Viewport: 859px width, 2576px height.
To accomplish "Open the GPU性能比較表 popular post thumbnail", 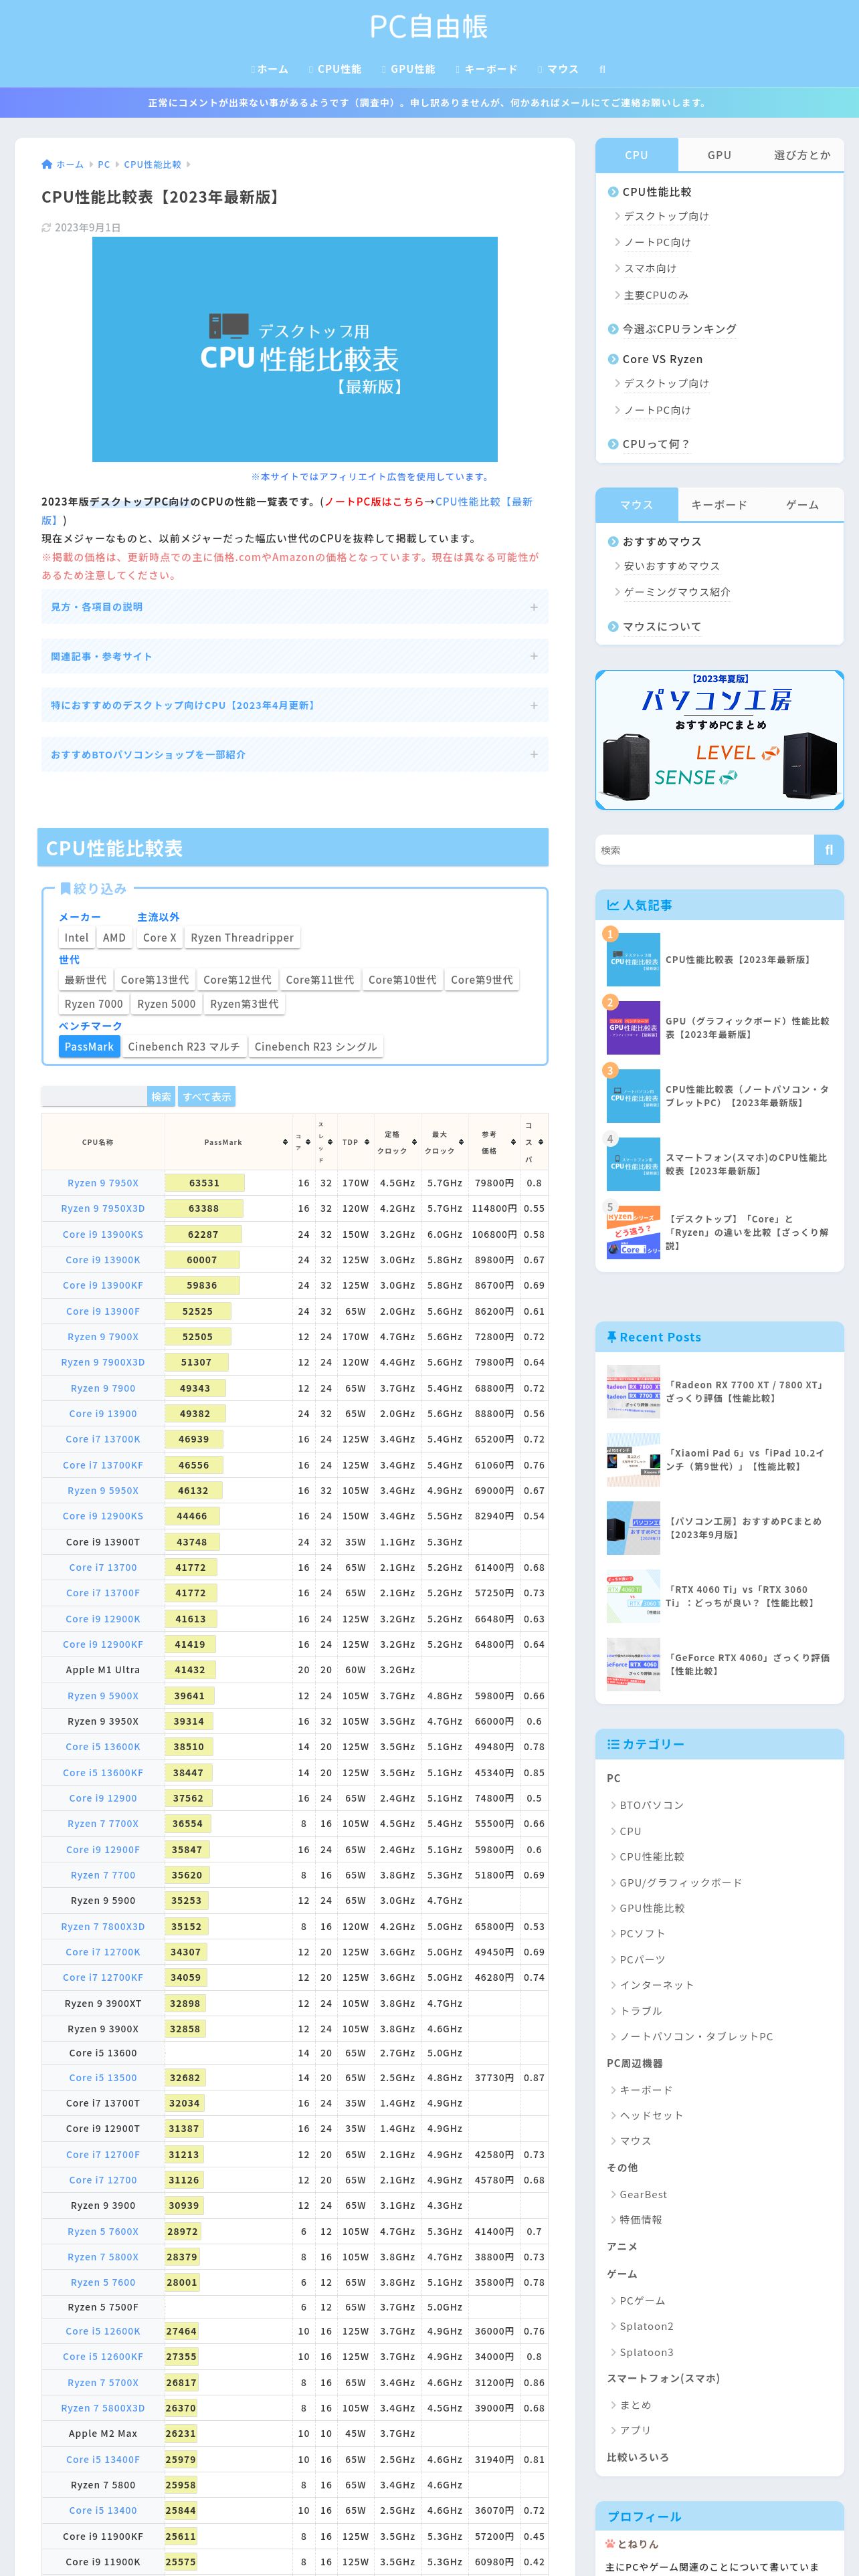I will 633,1028.
